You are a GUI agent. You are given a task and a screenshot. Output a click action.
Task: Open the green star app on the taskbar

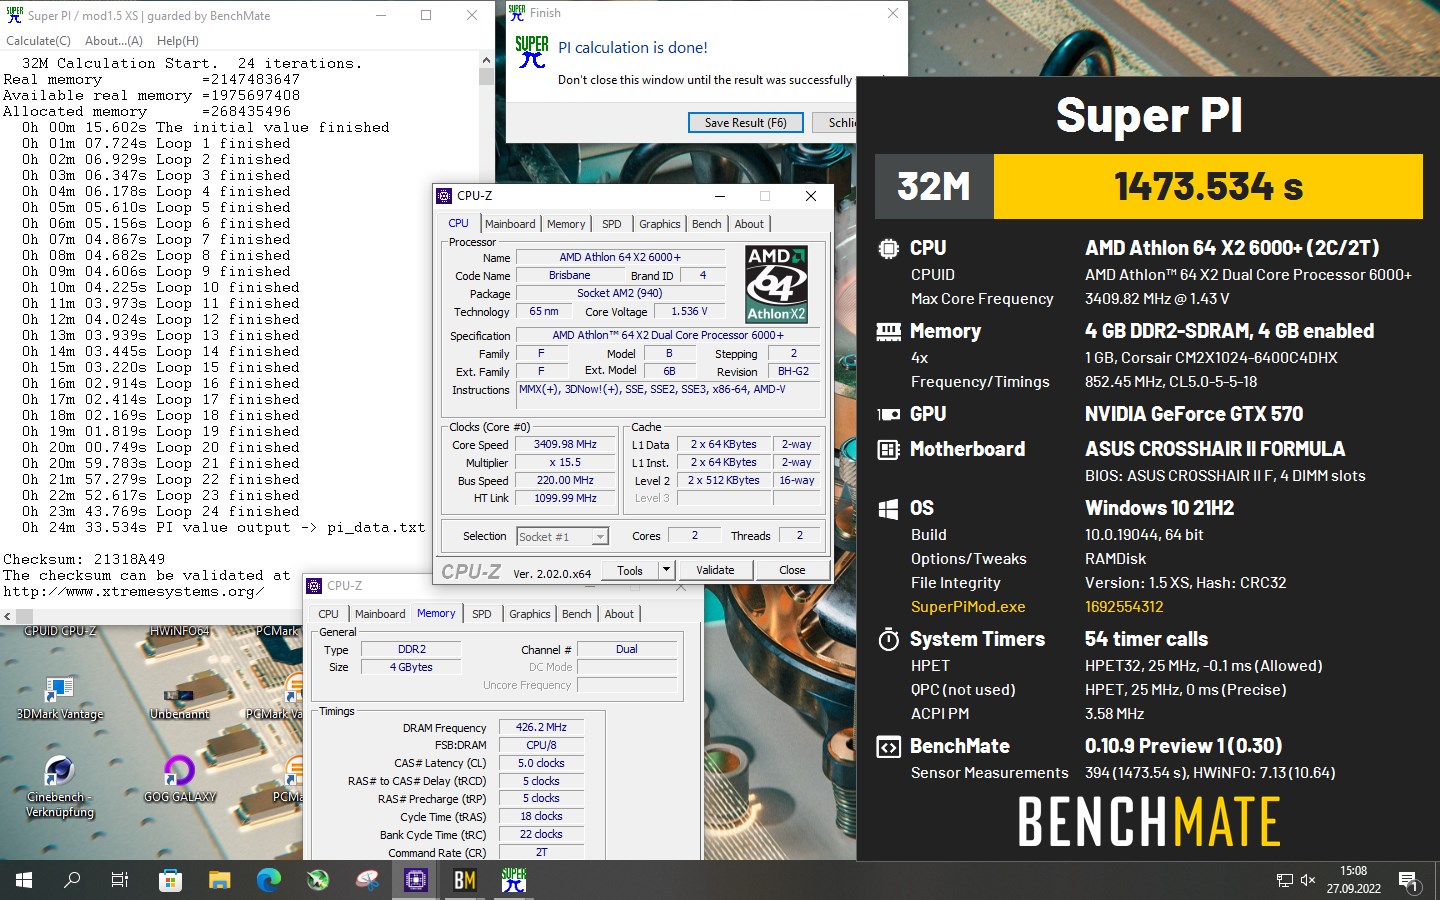[317, 880]
